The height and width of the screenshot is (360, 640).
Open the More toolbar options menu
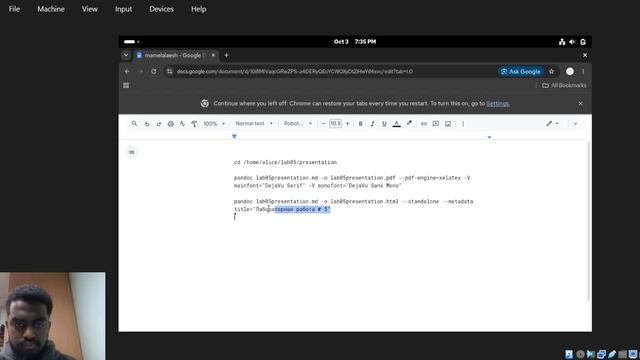463,124
